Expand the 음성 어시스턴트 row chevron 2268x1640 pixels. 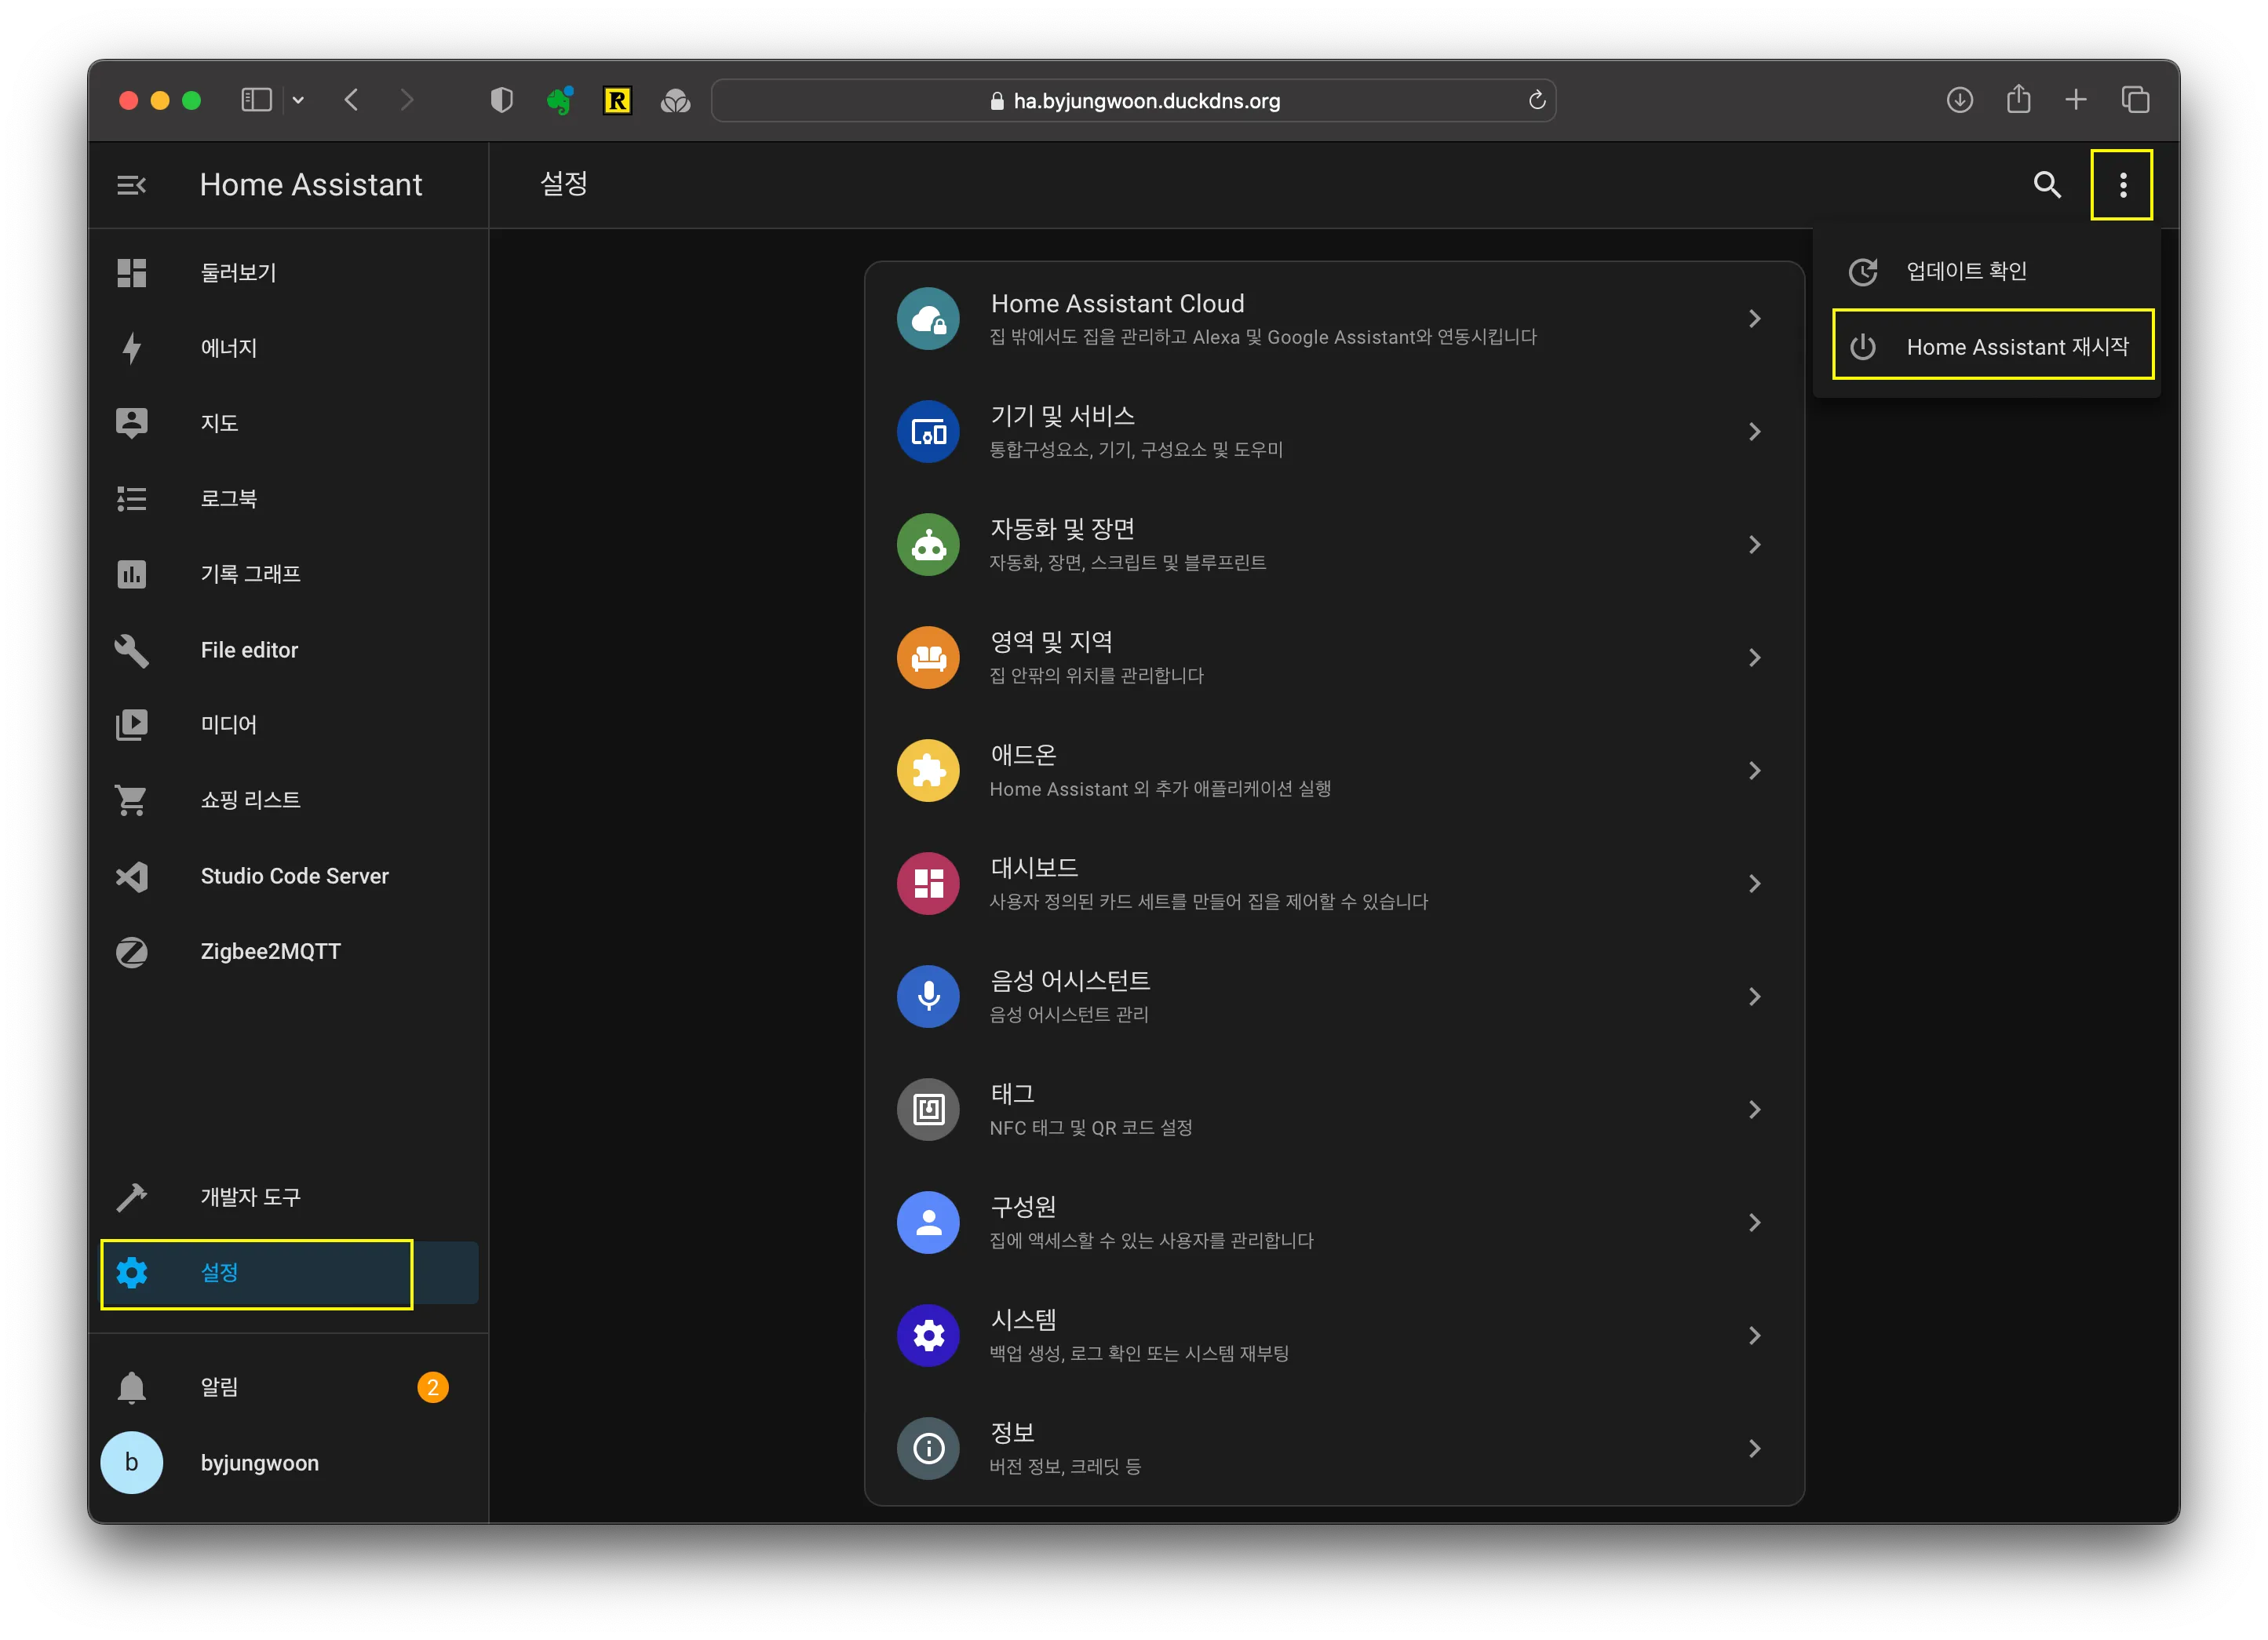pyautogui.click(x=1755, y=997)
